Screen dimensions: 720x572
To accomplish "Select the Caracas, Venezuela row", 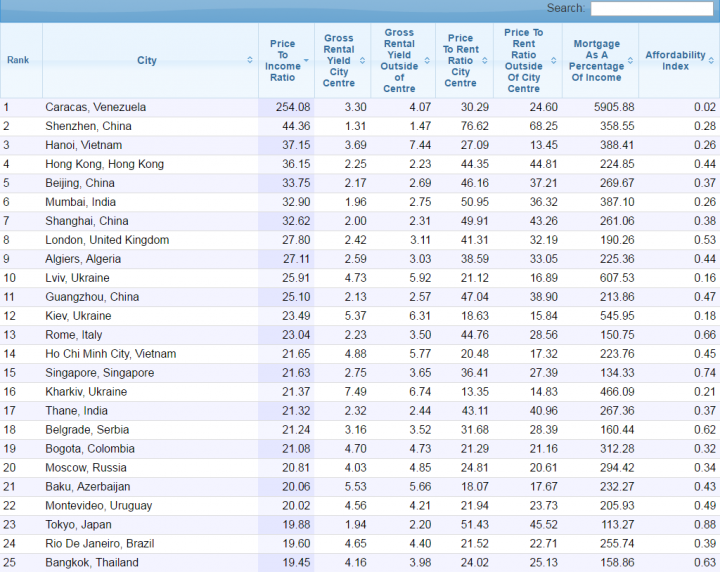I will pos(360,107).
